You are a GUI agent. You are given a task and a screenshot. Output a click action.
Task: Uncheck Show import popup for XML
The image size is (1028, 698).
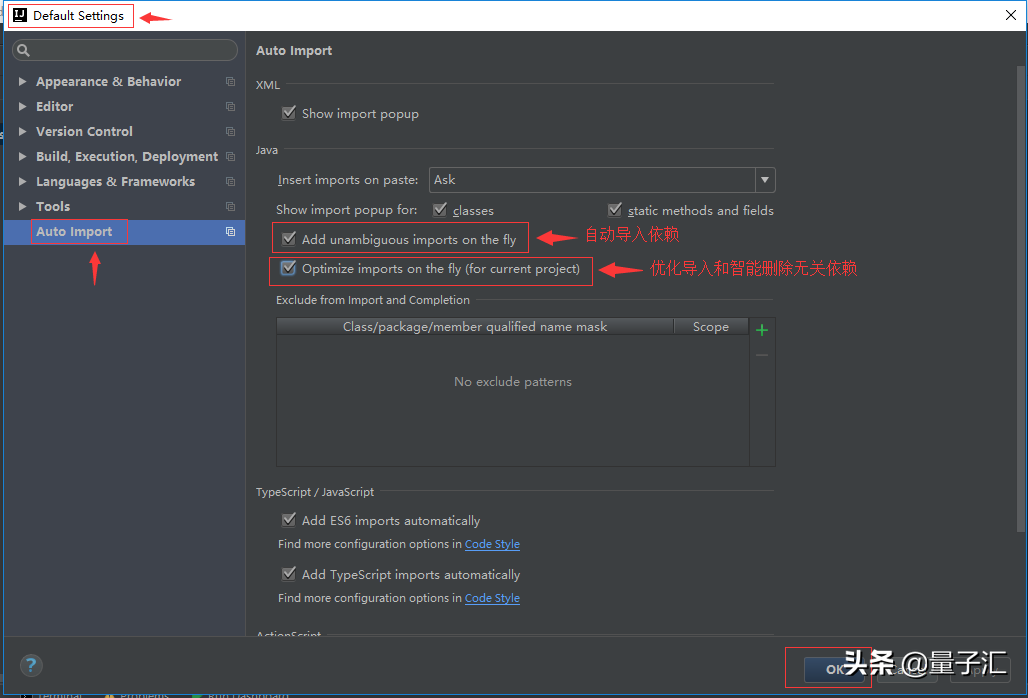coord(289,113)
